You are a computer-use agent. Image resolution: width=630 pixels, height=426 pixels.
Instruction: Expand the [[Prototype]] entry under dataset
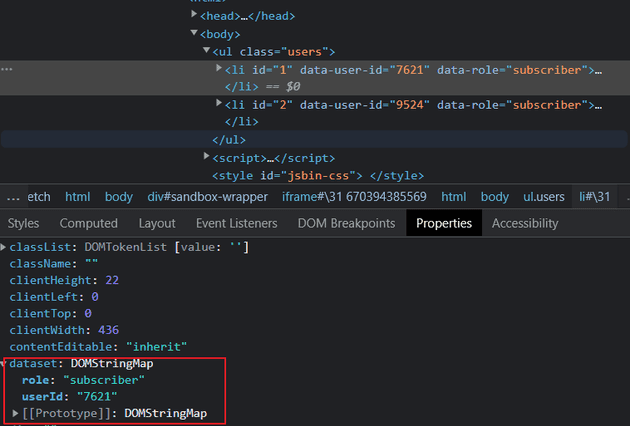15,413
